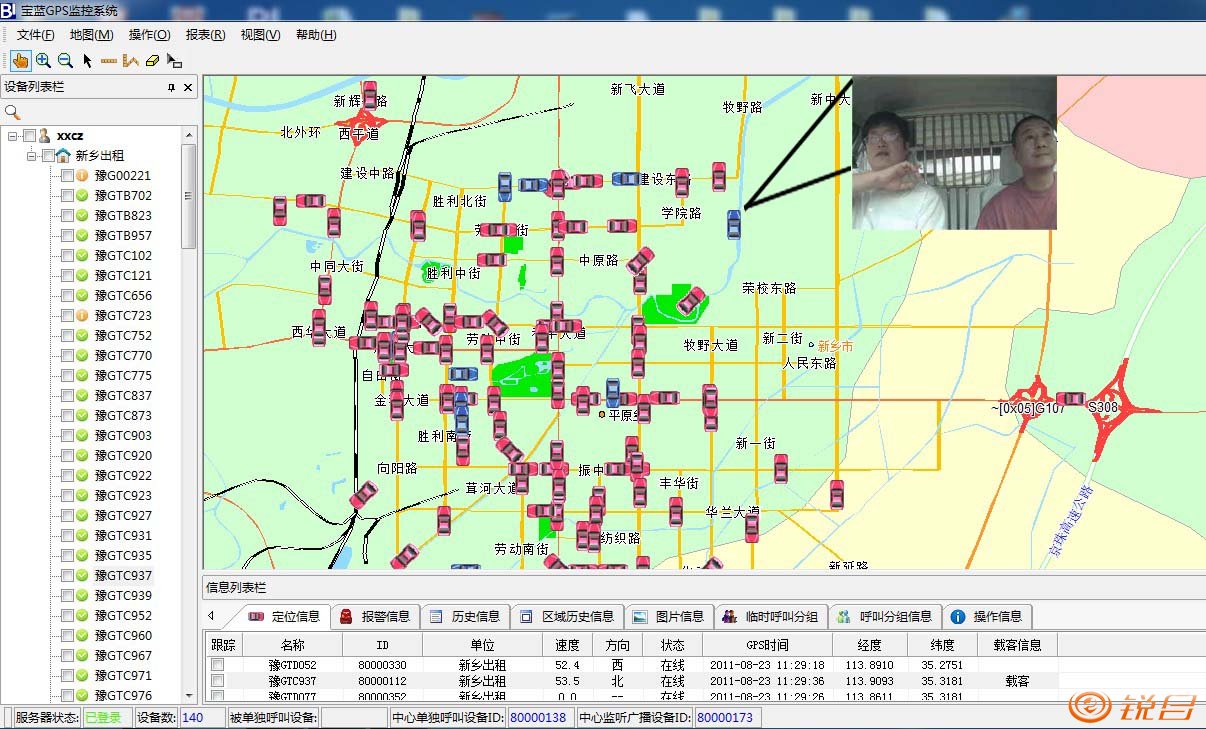The image size is (1206, 729).
Task: Click the device tree scrollbar thumb
Action: [x=188, y=195]
